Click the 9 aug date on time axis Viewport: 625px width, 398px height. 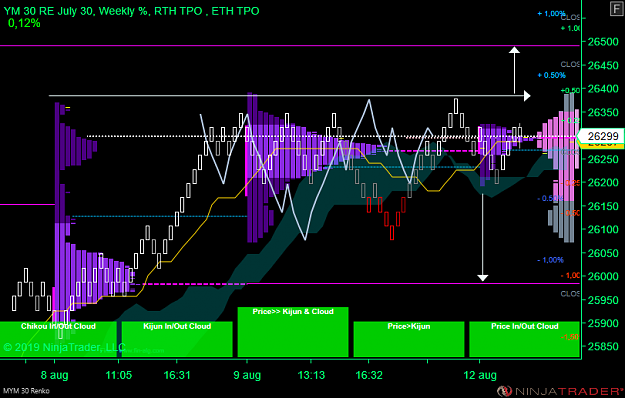247,375
